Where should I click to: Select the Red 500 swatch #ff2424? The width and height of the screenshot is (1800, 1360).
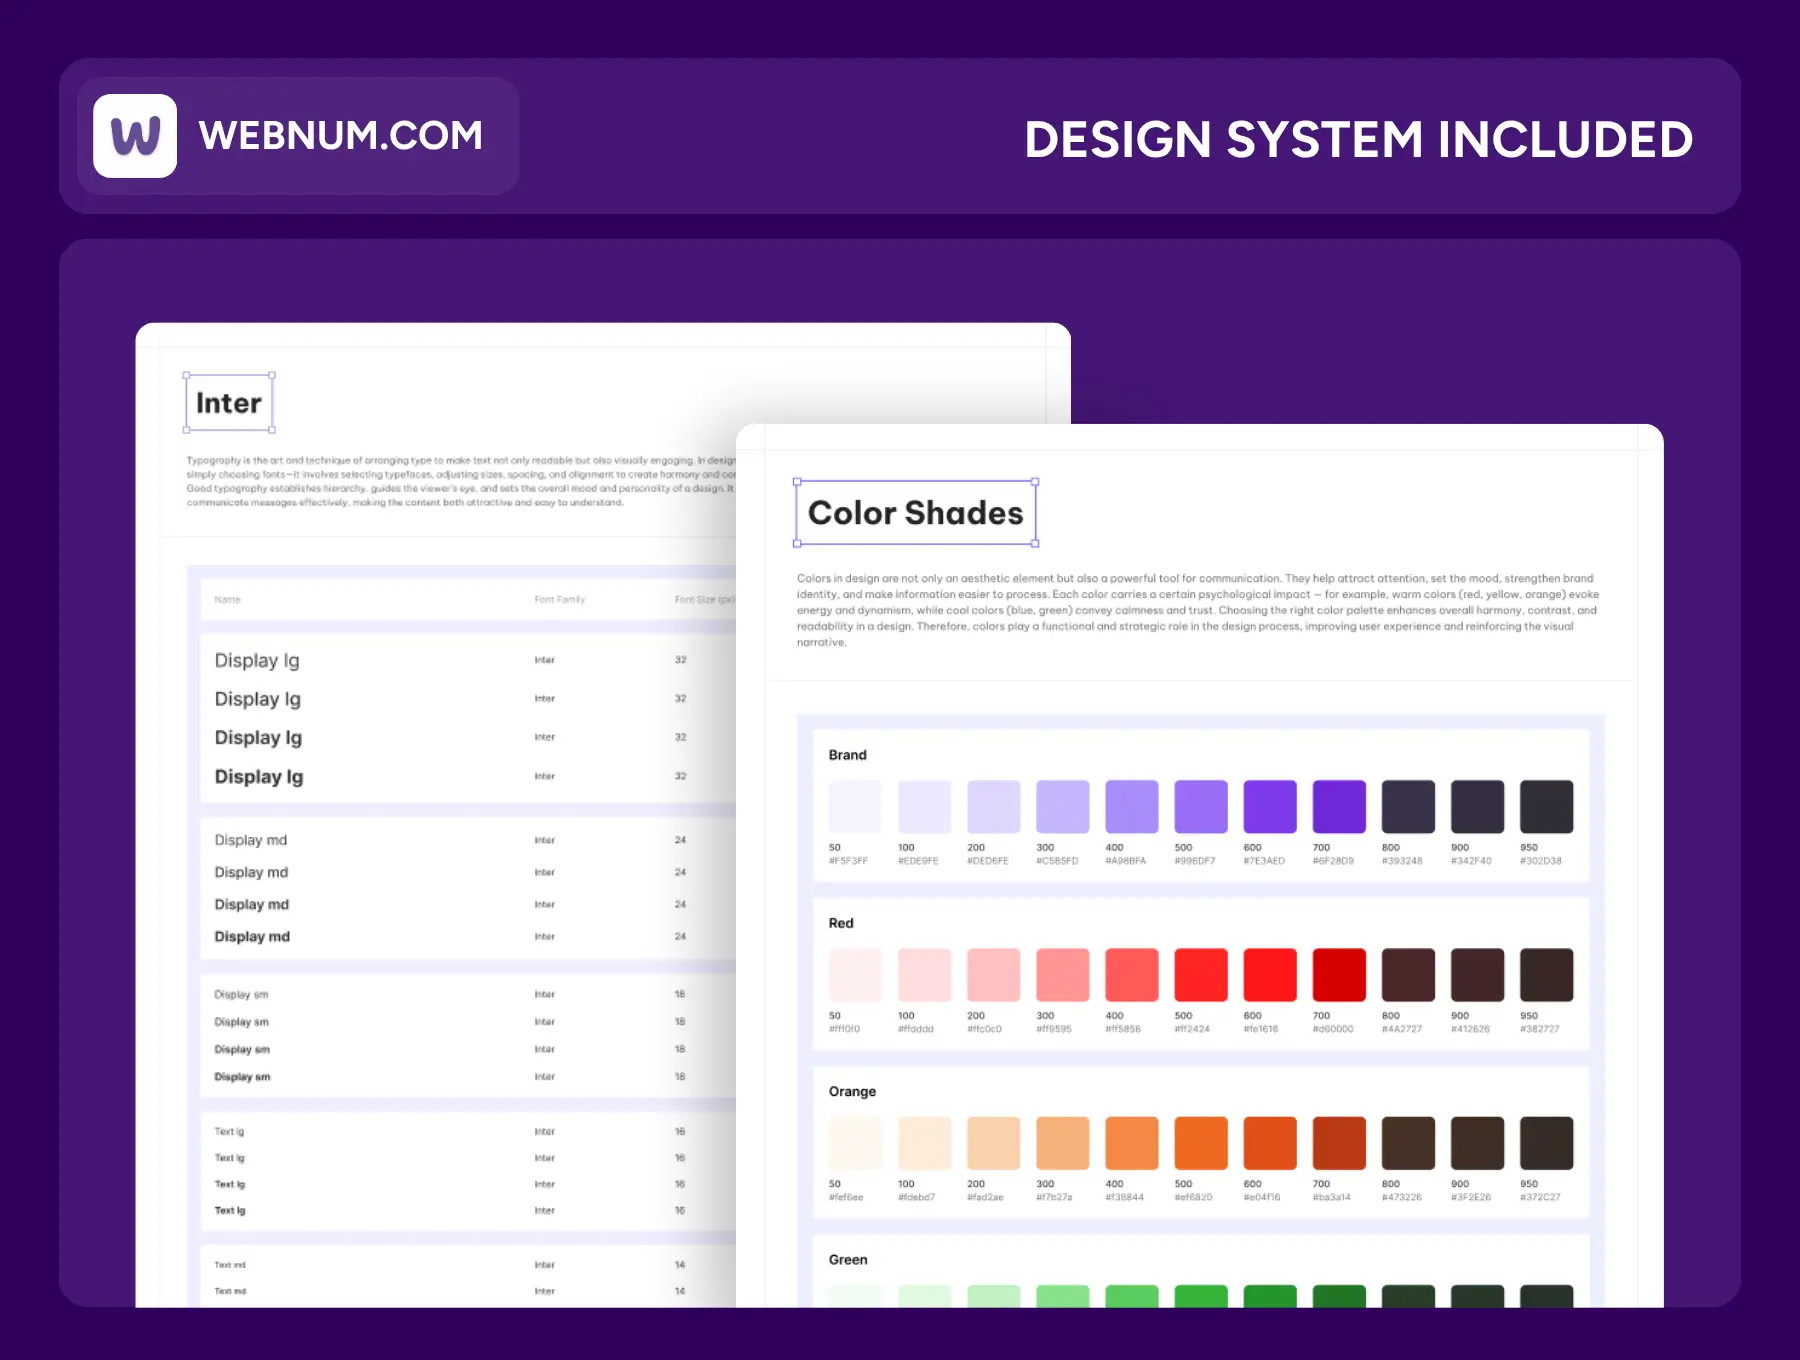point(1200,975)
